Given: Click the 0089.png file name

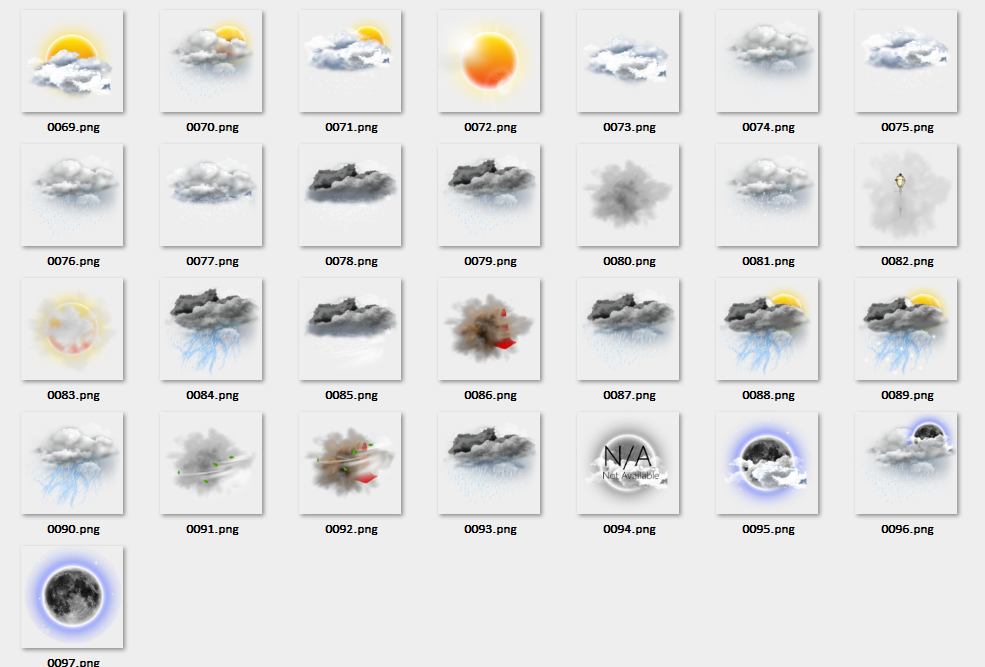Looking at the screenshot, I should pos(907,395).
